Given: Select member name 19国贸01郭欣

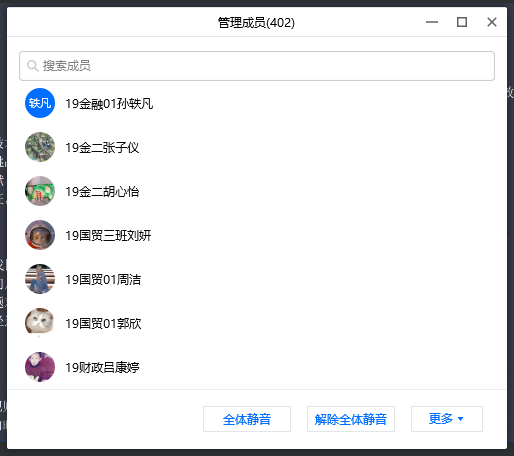Looking at the screenshot, I should (x=103, y=324).
